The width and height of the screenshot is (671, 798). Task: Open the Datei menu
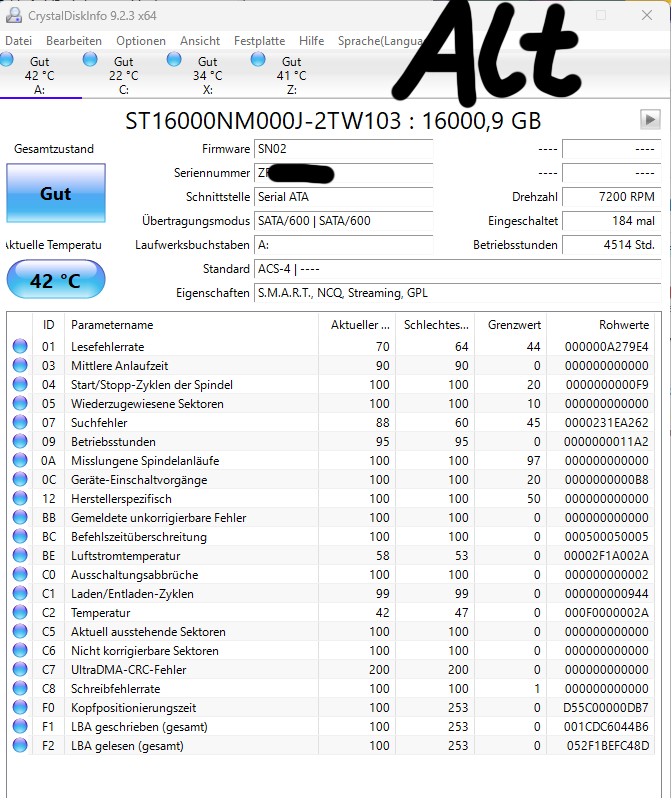click(x=18, y=41)
